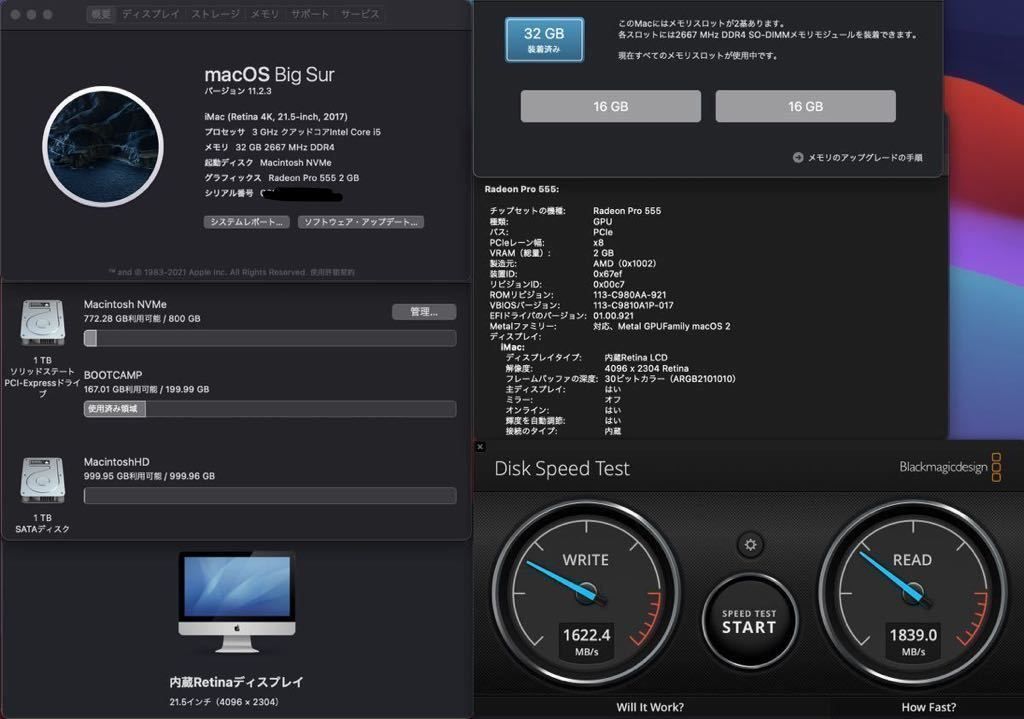Click the システムレポート... button
This screenshot has height=719, width=1024.
tap(246, 222)
